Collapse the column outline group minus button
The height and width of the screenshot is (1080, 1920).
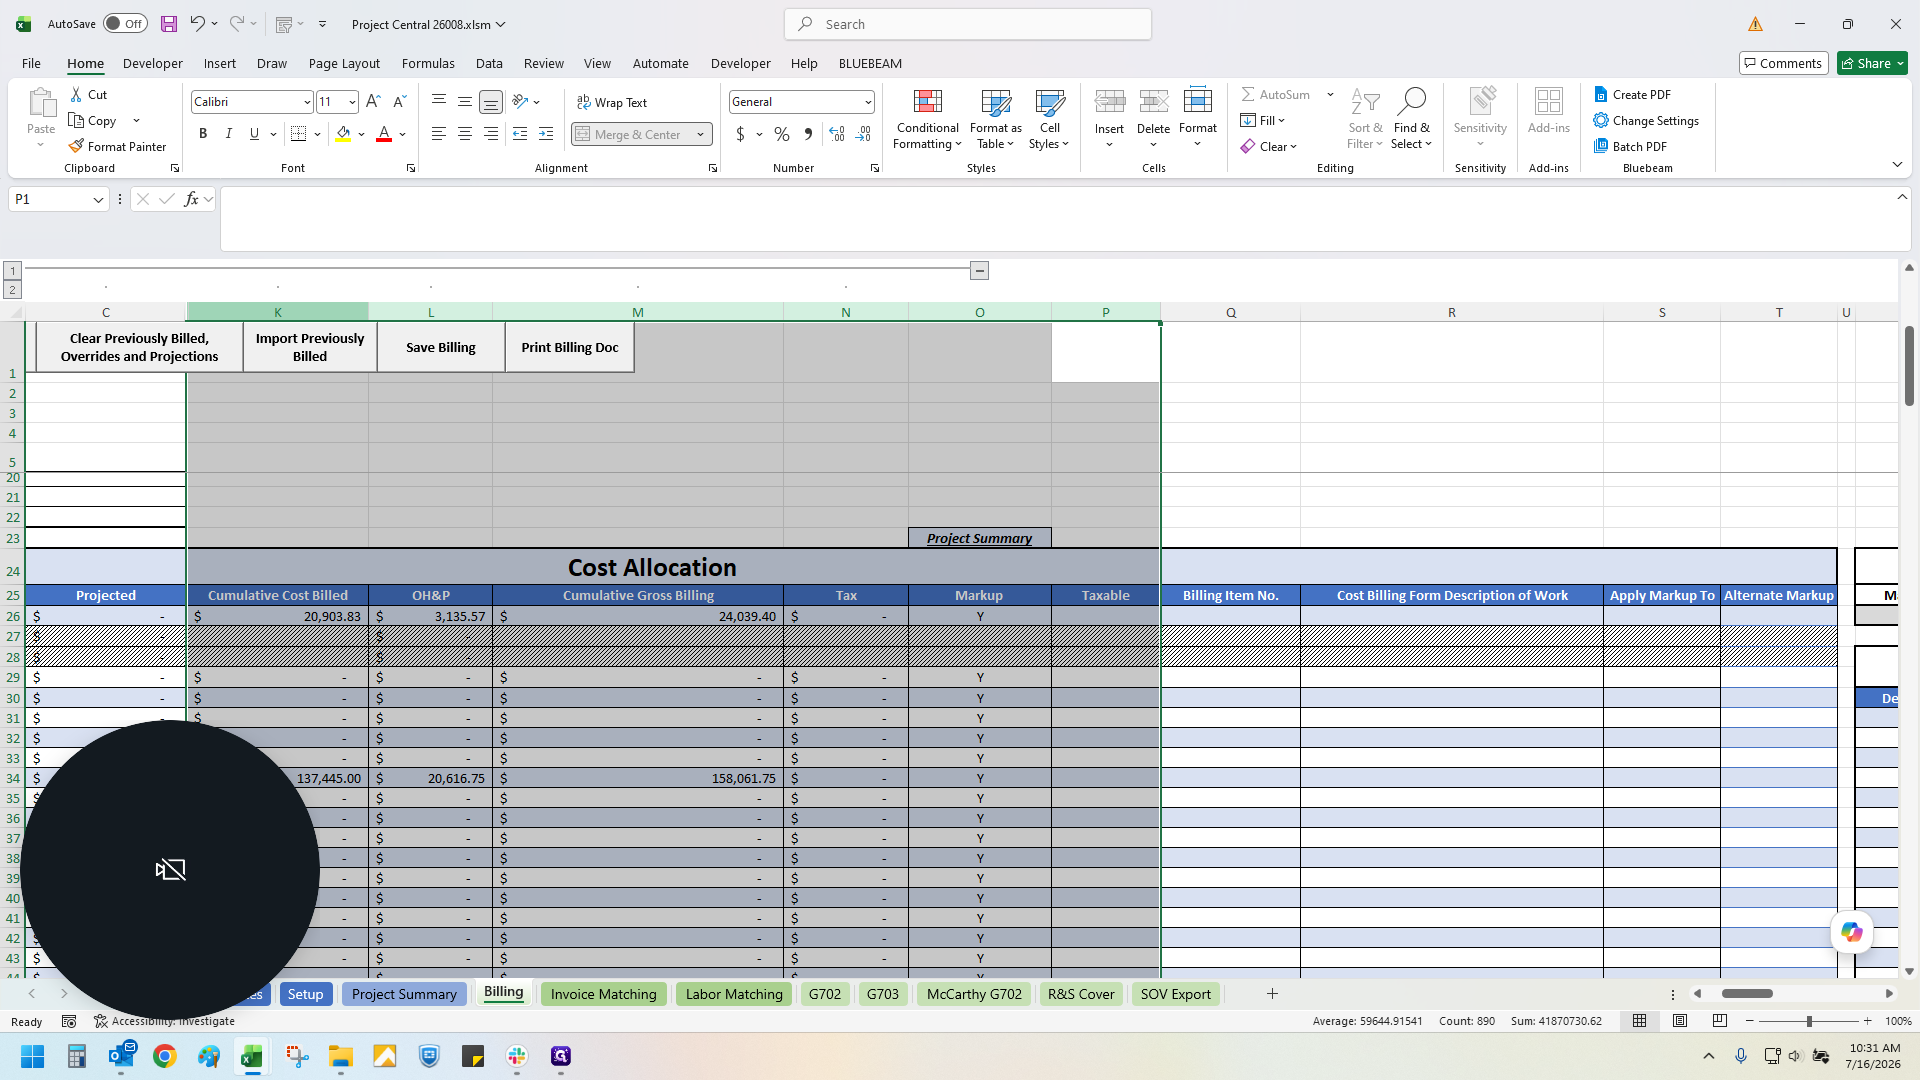pos(980,271)
